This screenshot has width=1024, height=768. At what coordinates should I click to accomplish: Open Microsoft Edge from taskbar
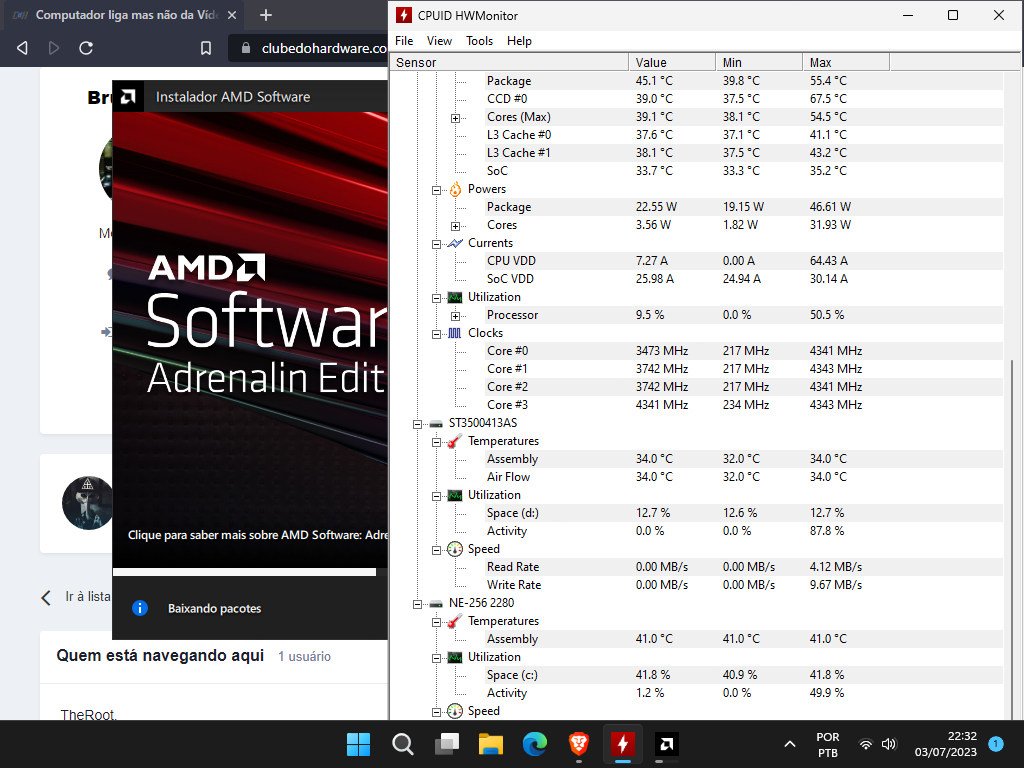tap(535, 744)
